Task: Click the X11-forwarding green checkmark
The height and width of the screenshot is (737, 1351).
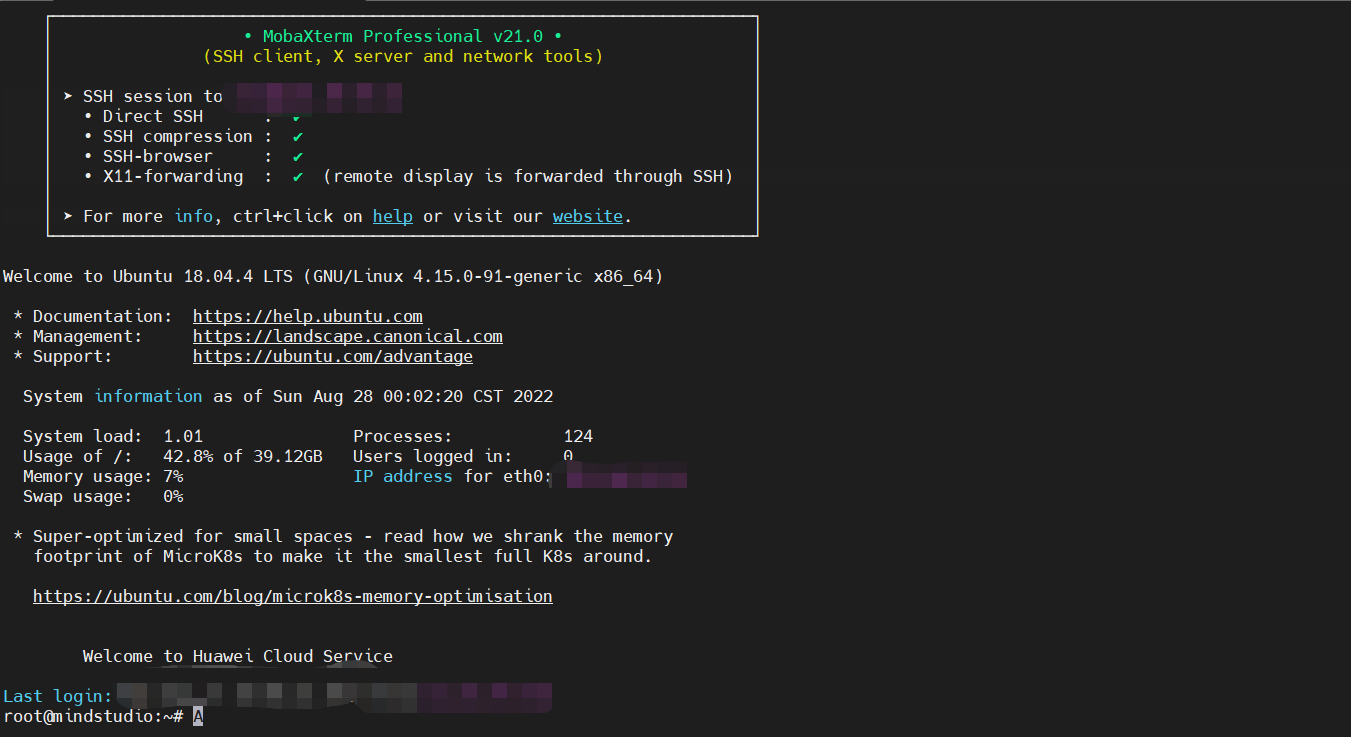Action: [297, 176]
